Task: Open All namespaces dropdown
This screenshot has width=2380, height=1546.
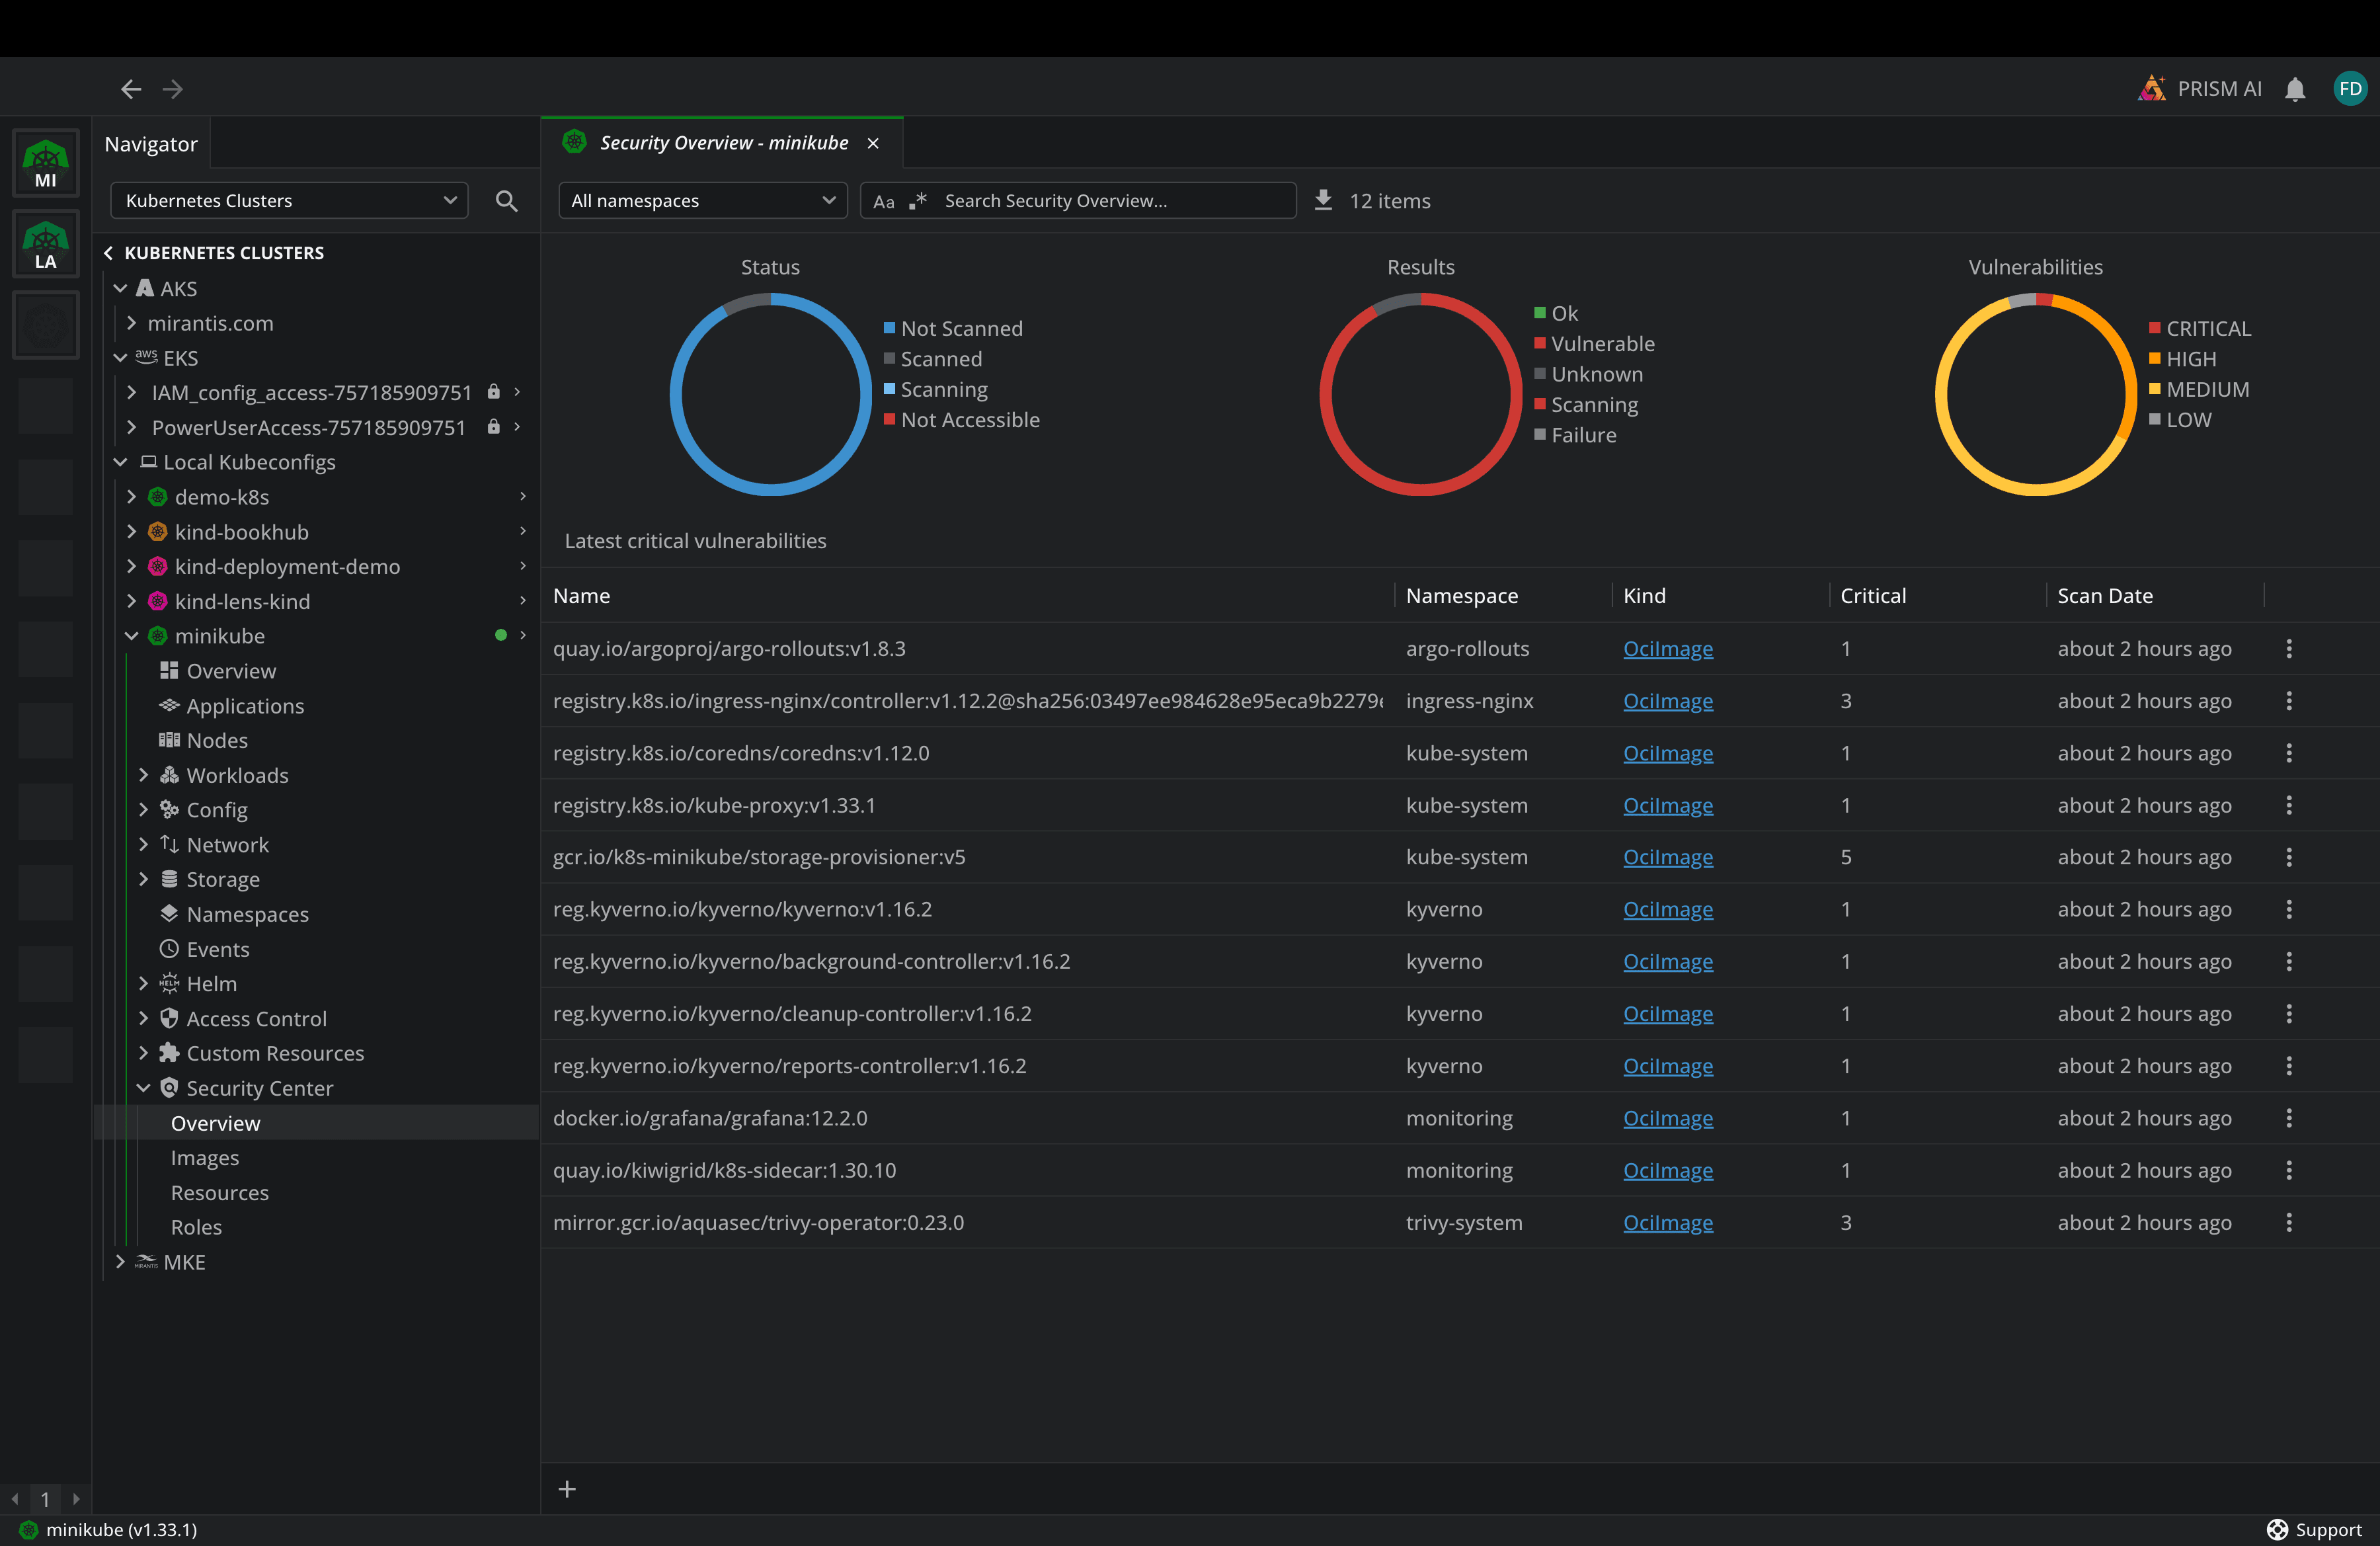Action: pyautogui.click(x=702, y=201)
